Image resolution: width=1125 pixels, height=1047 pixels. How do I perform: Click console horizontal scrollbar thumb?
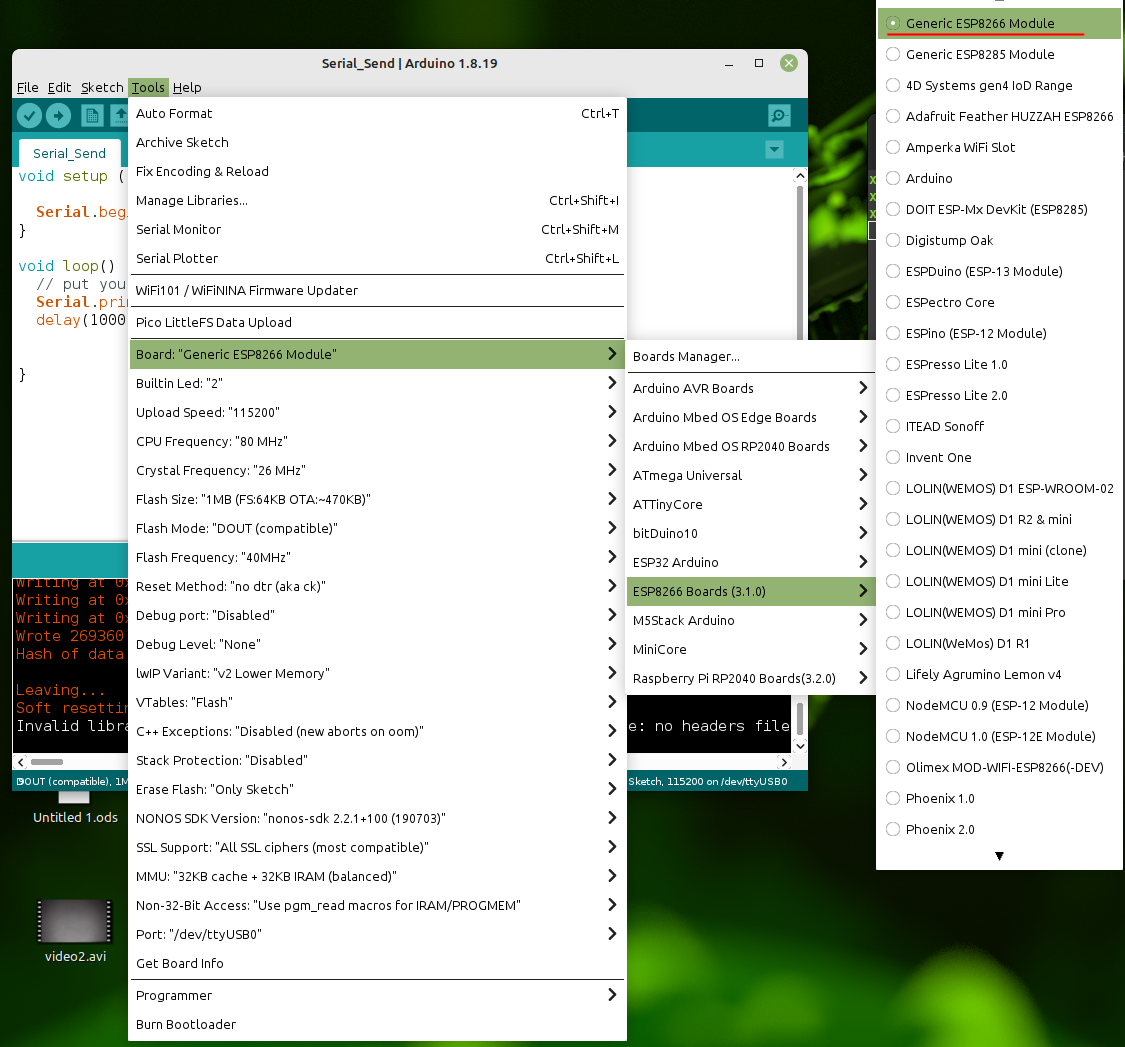click(47, 761)
